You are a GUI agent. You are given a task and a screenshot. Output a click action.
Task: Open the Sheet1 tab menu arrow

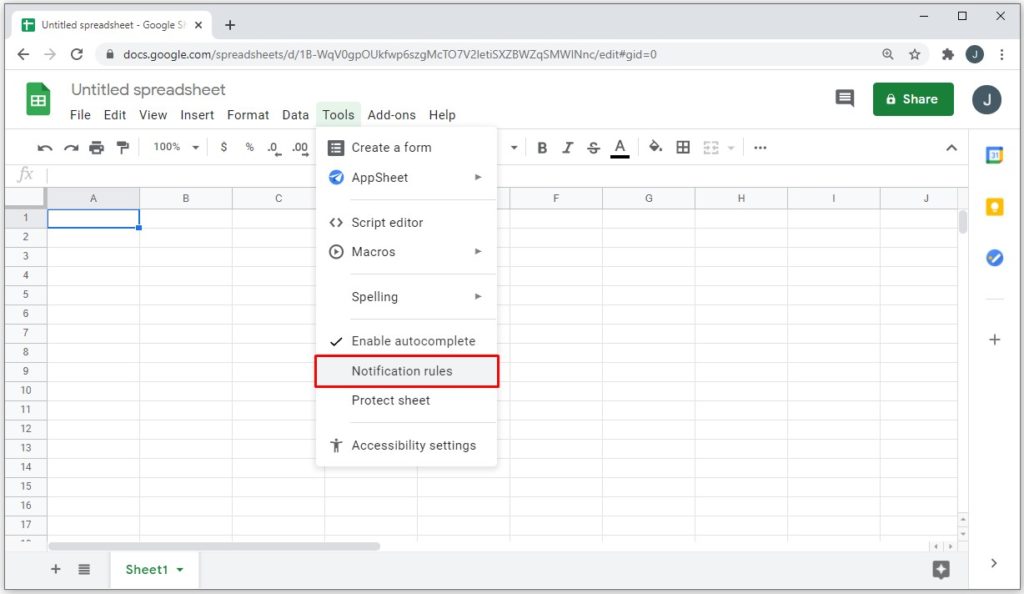click(x=180, y=569)
